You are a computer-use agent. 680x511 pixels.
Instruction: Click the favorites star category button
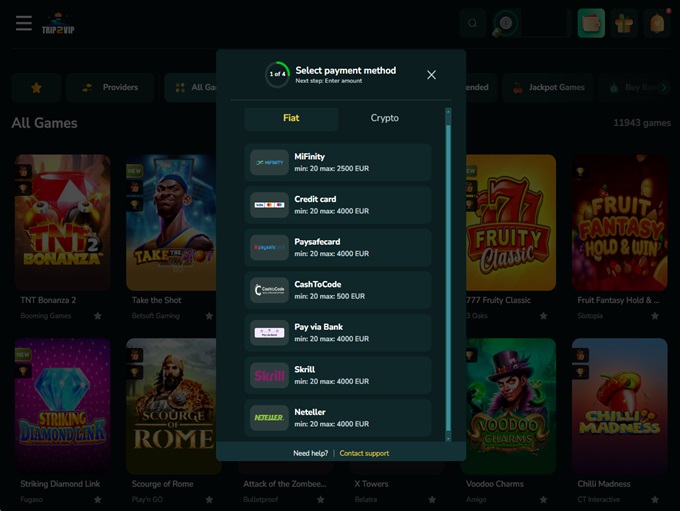tap(36, 88)
